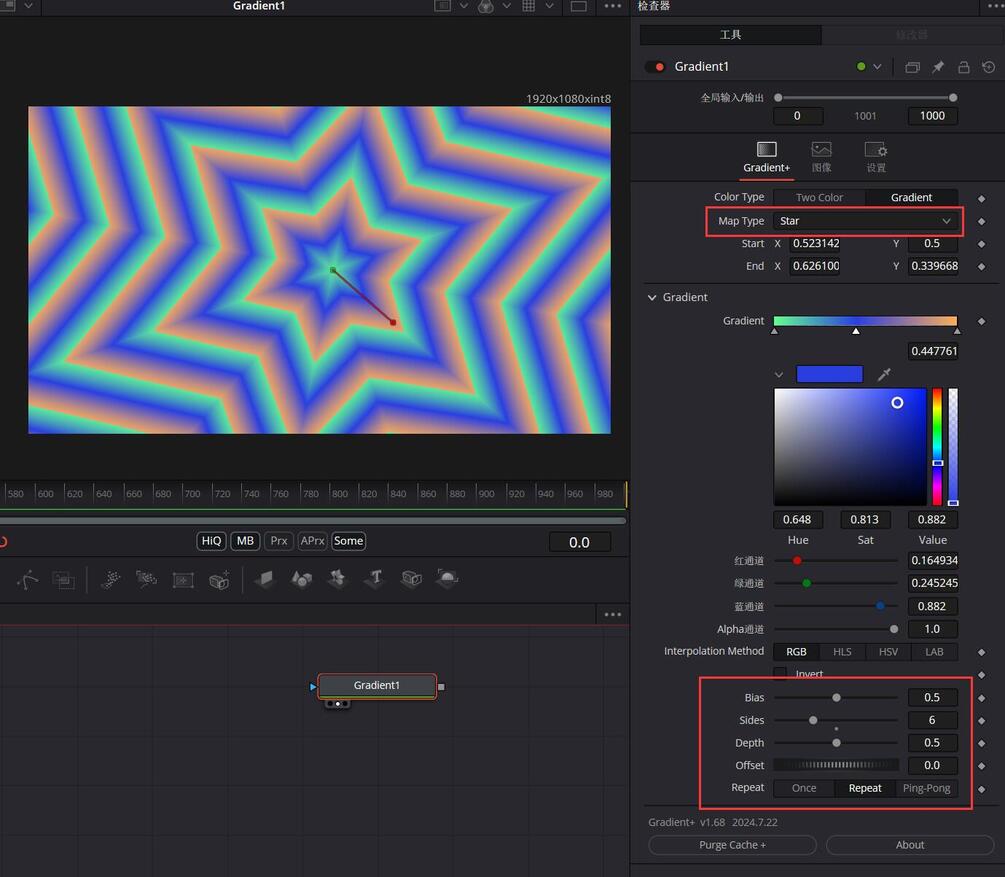
Task: Toggle the APrx auto proxy option
Action: (312, 540)
